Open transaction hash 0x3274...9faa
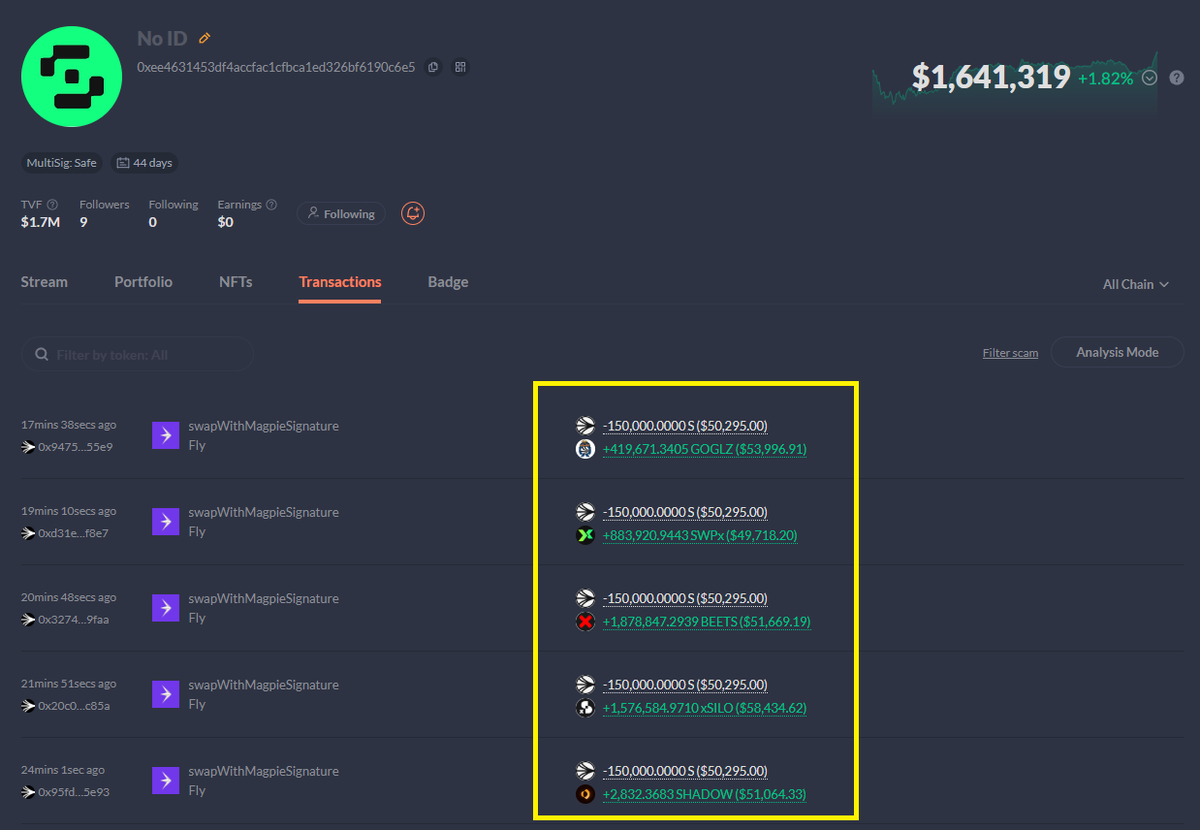 tap(73, 619)
